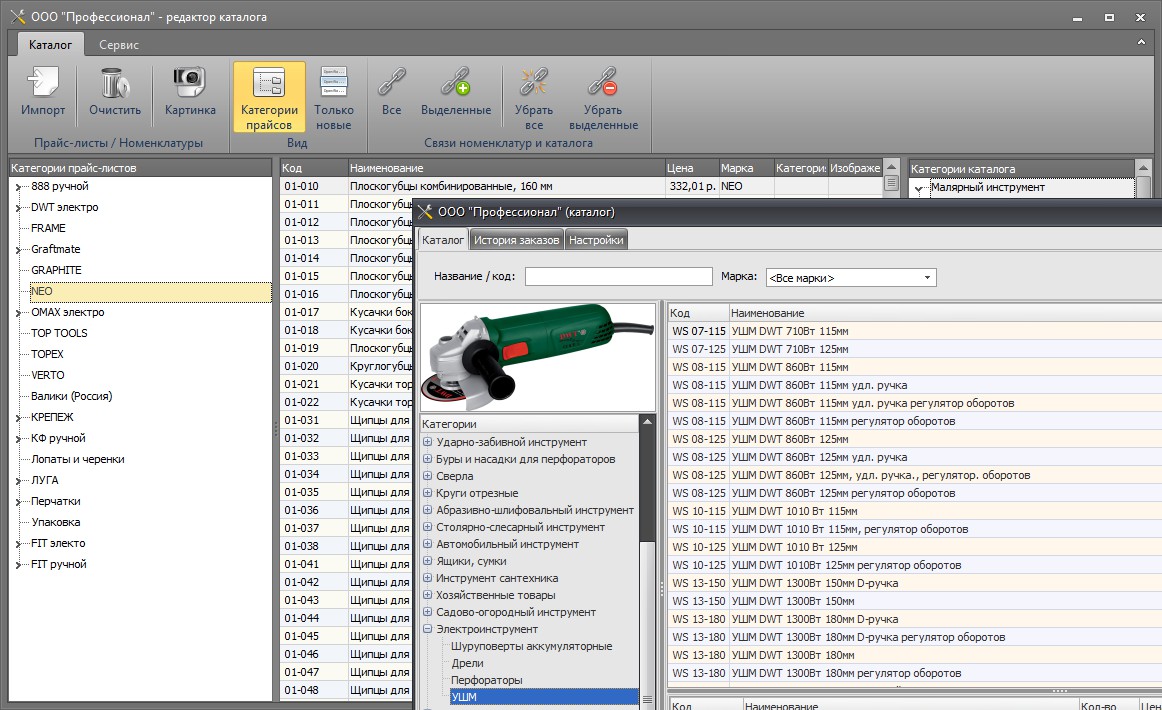Expand the Ударно-забивной инструмент category
The height and width of the screenshot is (710, 1162).
pos(428,442)
